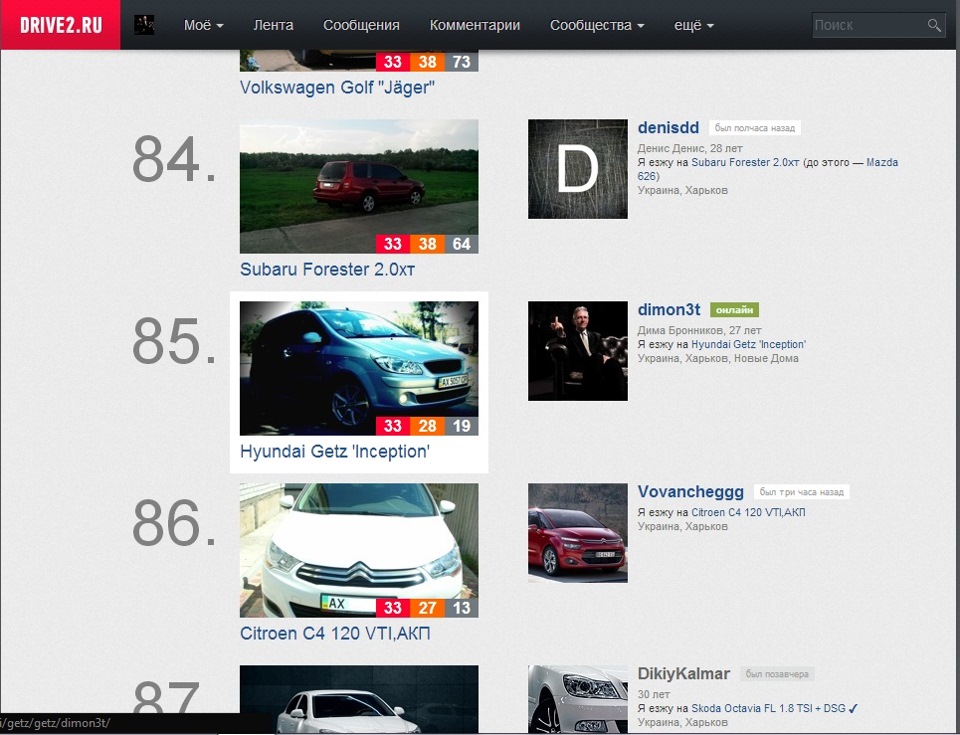Click the checkmark next to Skoda Octavia FL
This screenshot has height=735, width=960.
854,709
